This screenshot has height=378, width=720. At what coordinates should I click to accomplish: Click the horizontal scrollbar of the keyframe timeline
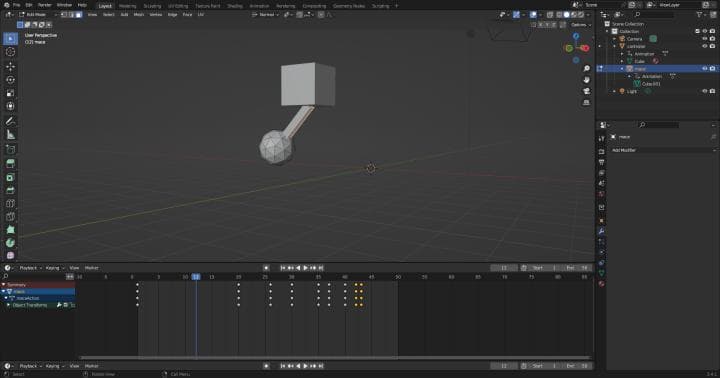[x=335, y=357]
